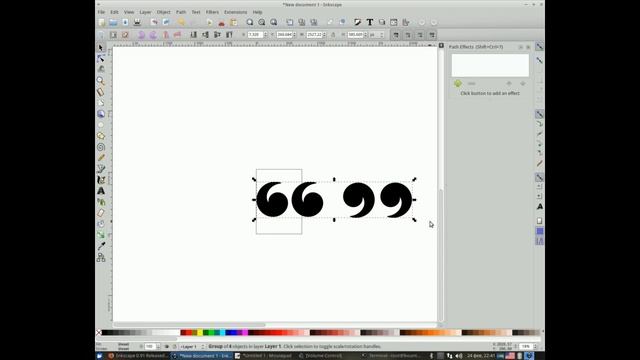Screen dimensions: 640x360
Task: Select the Gradient tool
Action: tap(101, 235)
